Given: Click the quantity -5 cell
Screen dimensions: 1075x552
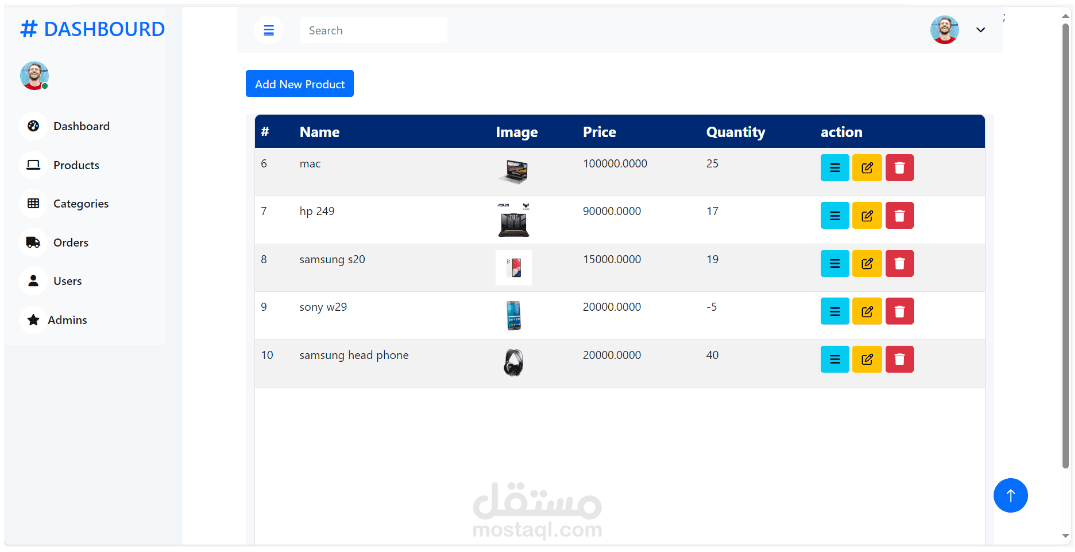Looking at the screenshot, I should (x=712, y=307).
